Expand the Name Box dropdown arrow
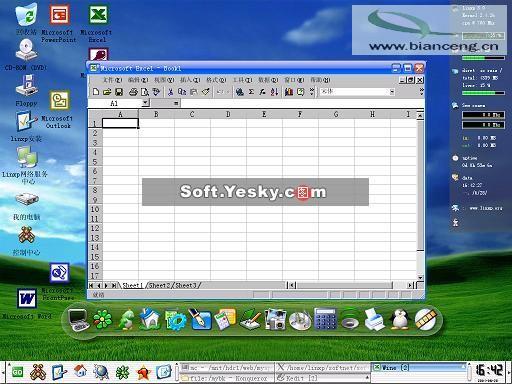 [x=145, y=103]
